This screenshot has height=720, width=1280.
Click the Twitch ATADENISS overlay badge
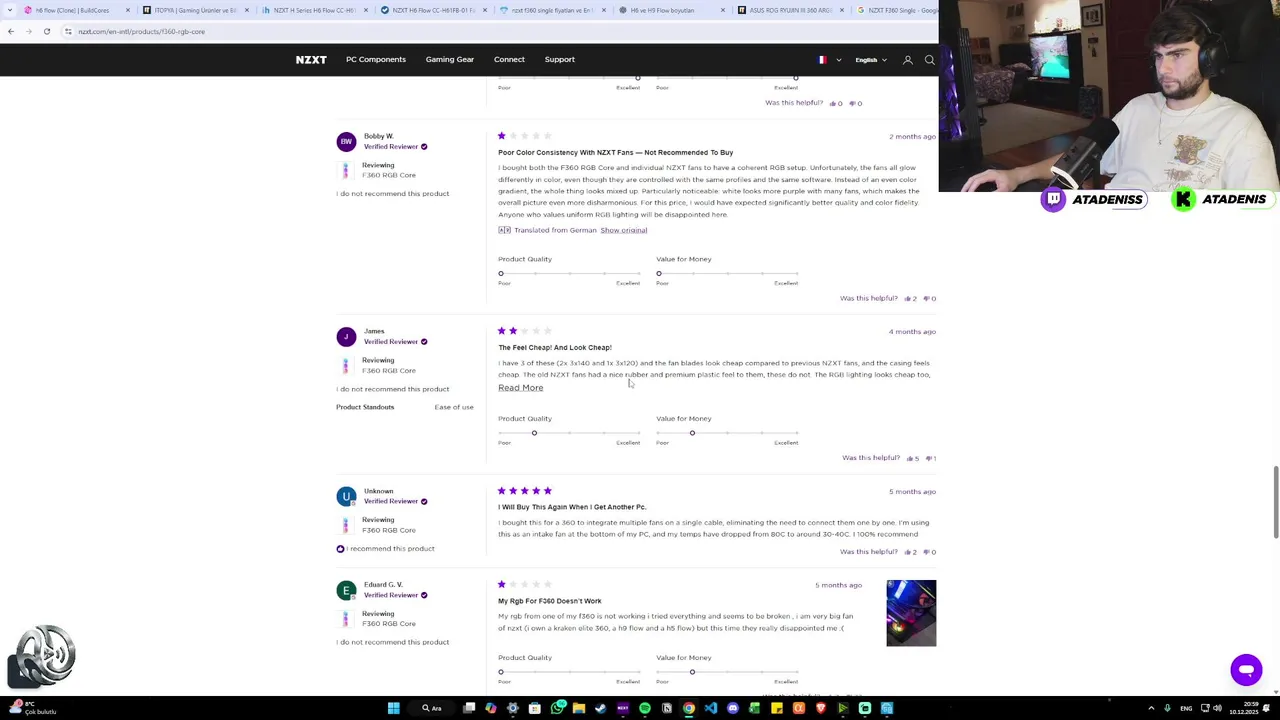[1092, 200]
